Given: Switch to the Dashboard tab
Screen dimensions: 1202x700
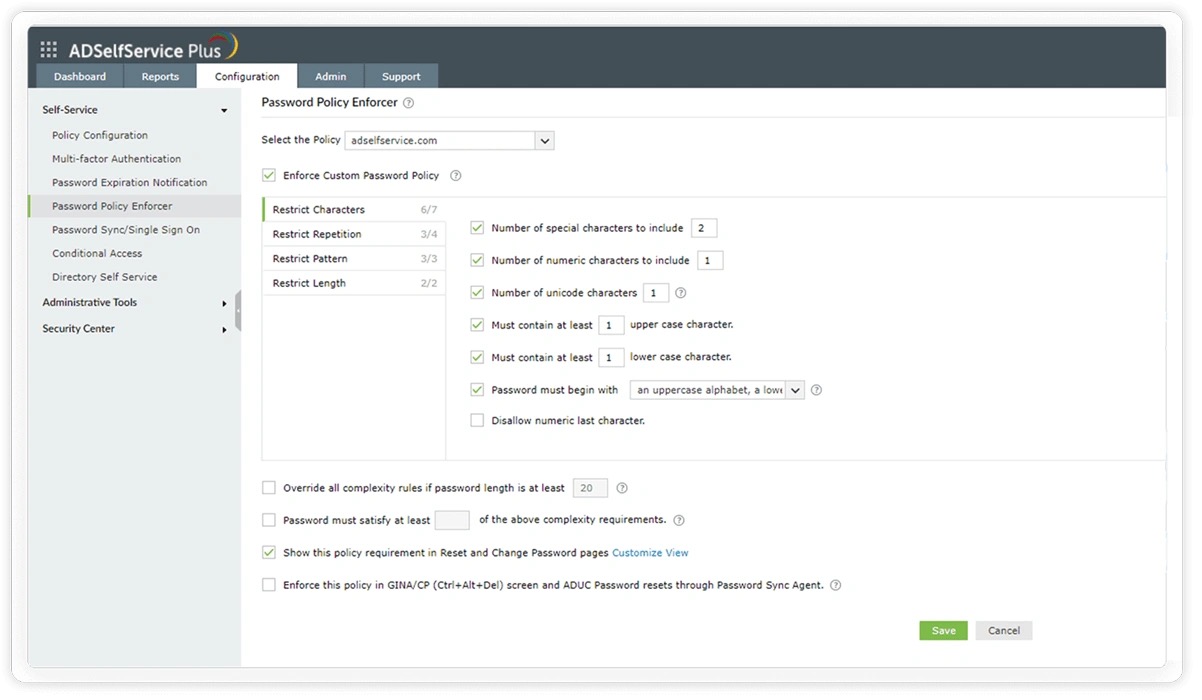Looking at the screenshot, I should (x=80, y=77).
